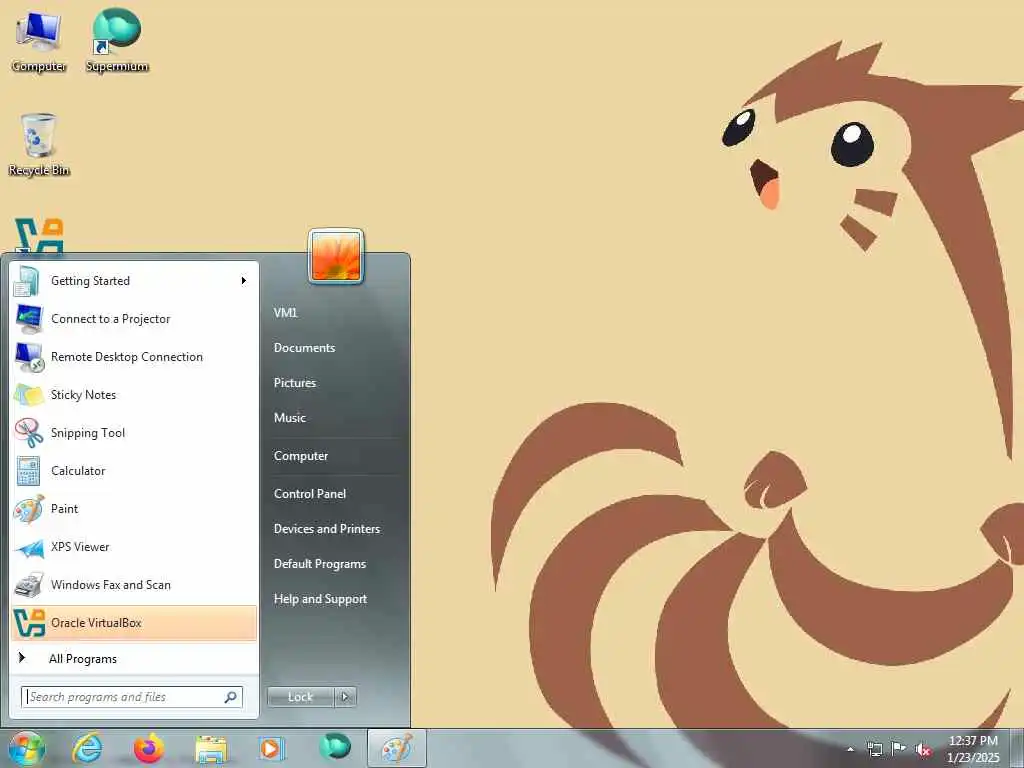Select Connect to a Projector entry
Viewport: 1024px width, 768px height.
click(x=134, y=319)
